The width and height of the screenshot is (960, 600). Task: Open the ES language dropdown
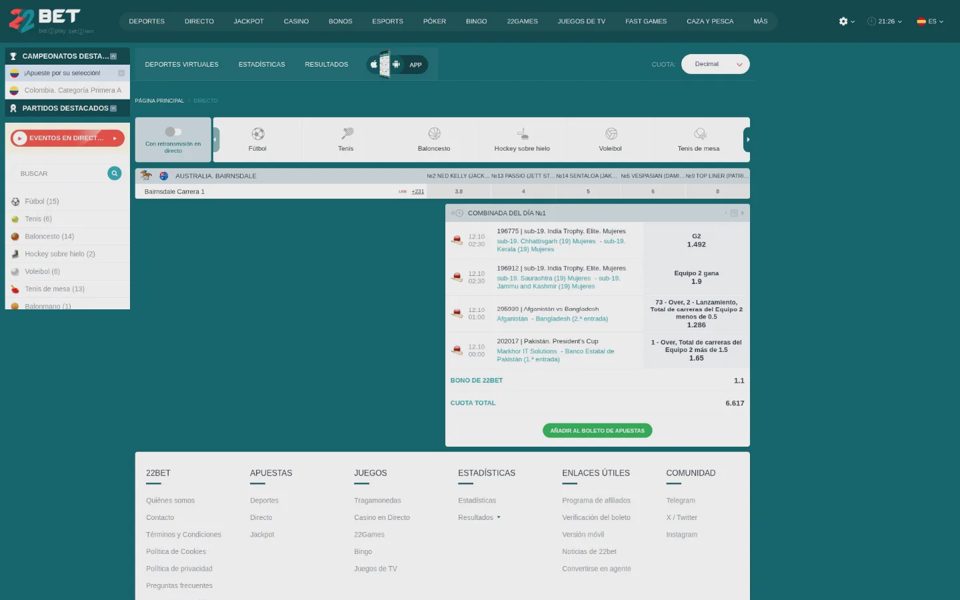tap(929, 21)
